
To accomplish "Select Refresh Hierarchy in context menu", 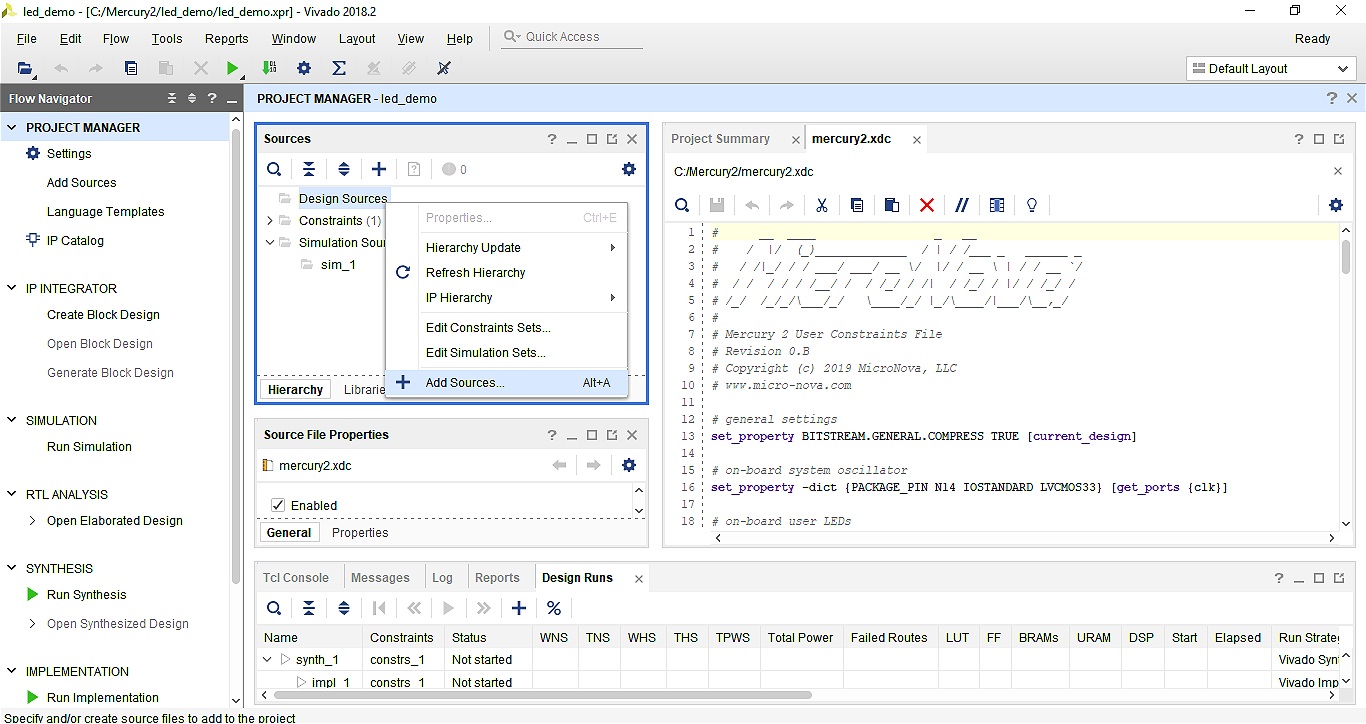I will 506,272.
